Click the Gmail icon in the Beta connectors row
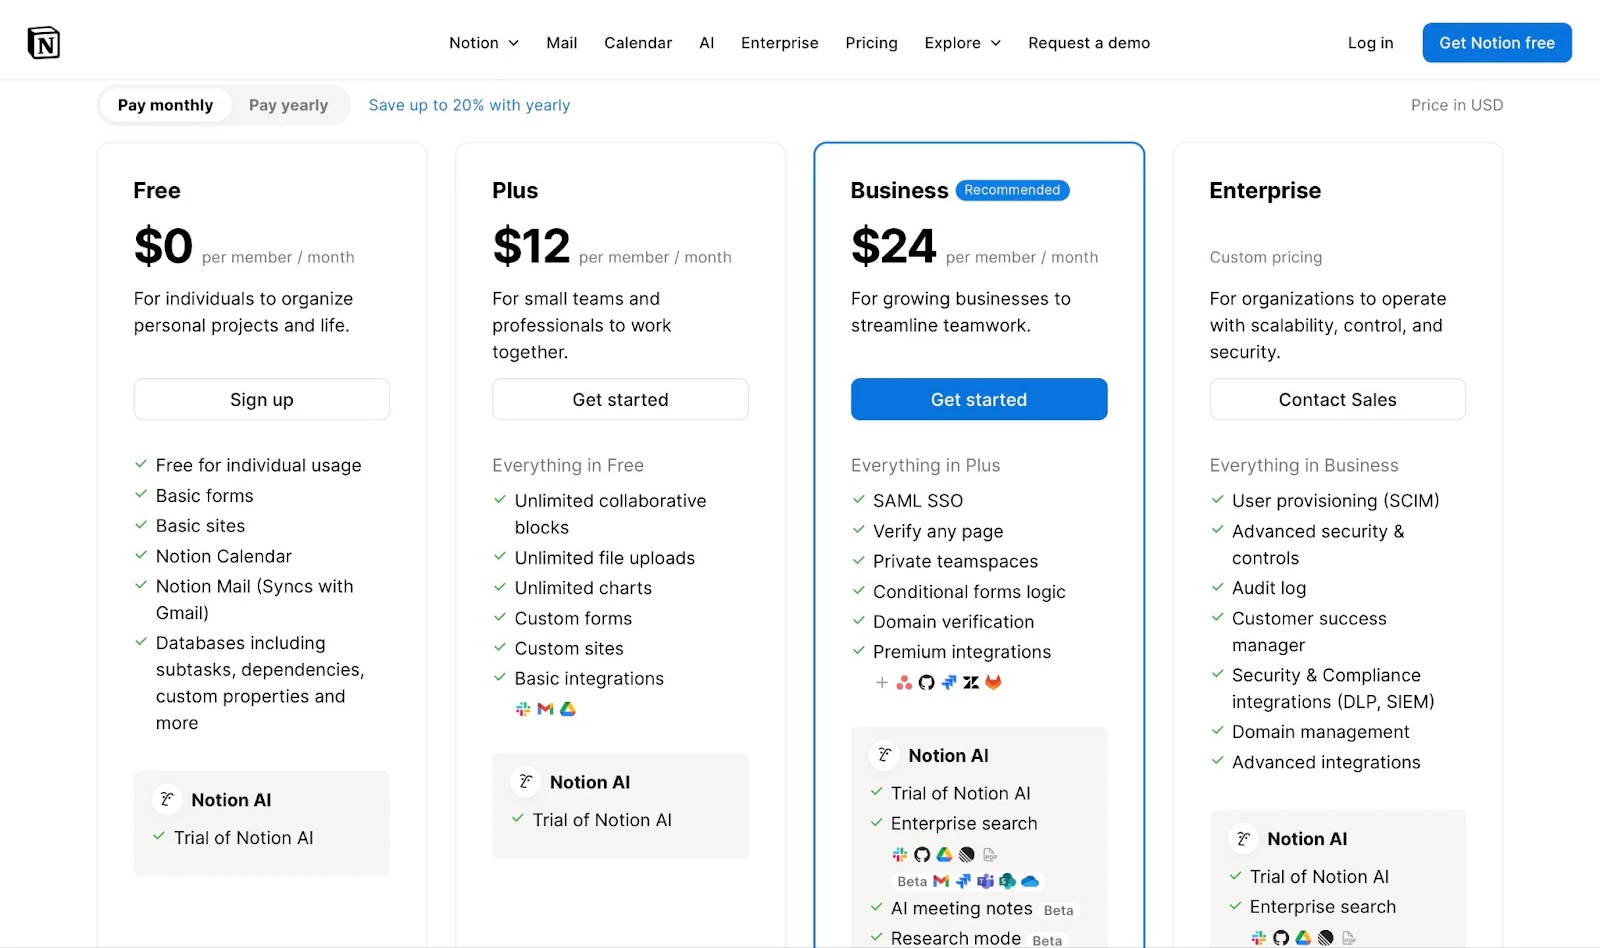This screenshot has height=948, width=1600. tap(941, 881)
